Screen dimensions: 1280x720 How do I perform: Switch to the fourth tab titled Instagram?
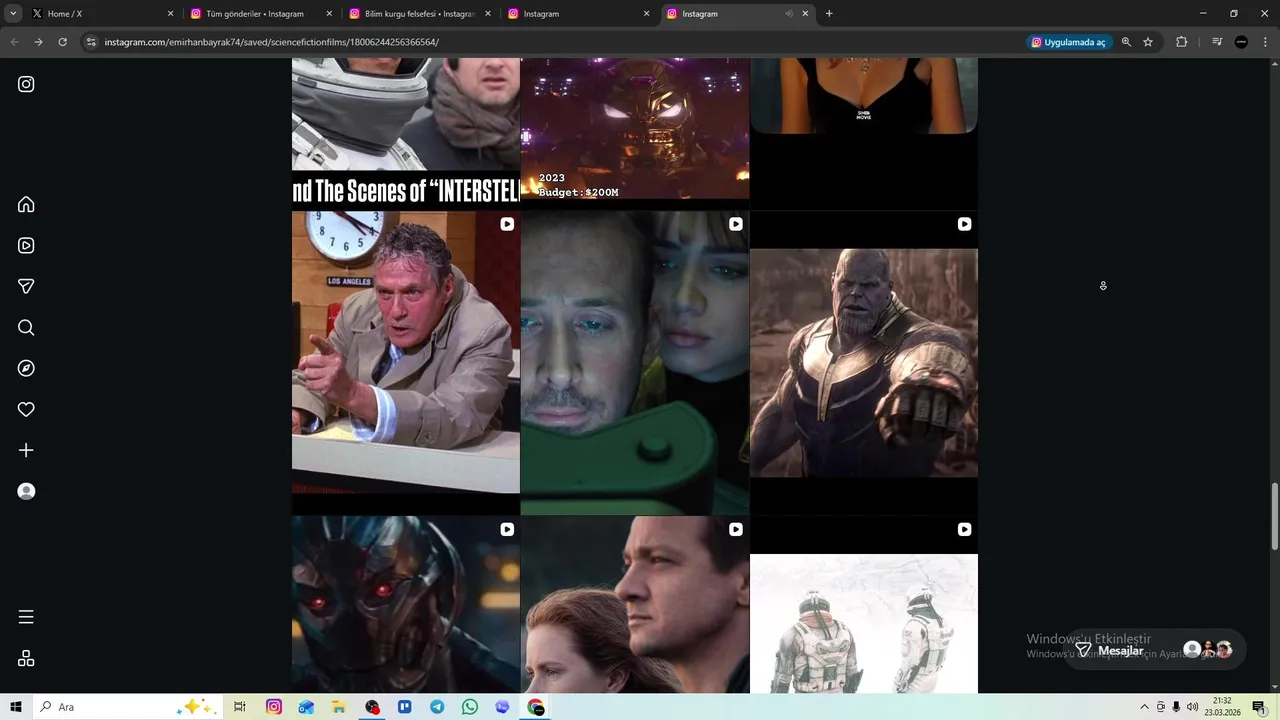[x=577, y=14]
